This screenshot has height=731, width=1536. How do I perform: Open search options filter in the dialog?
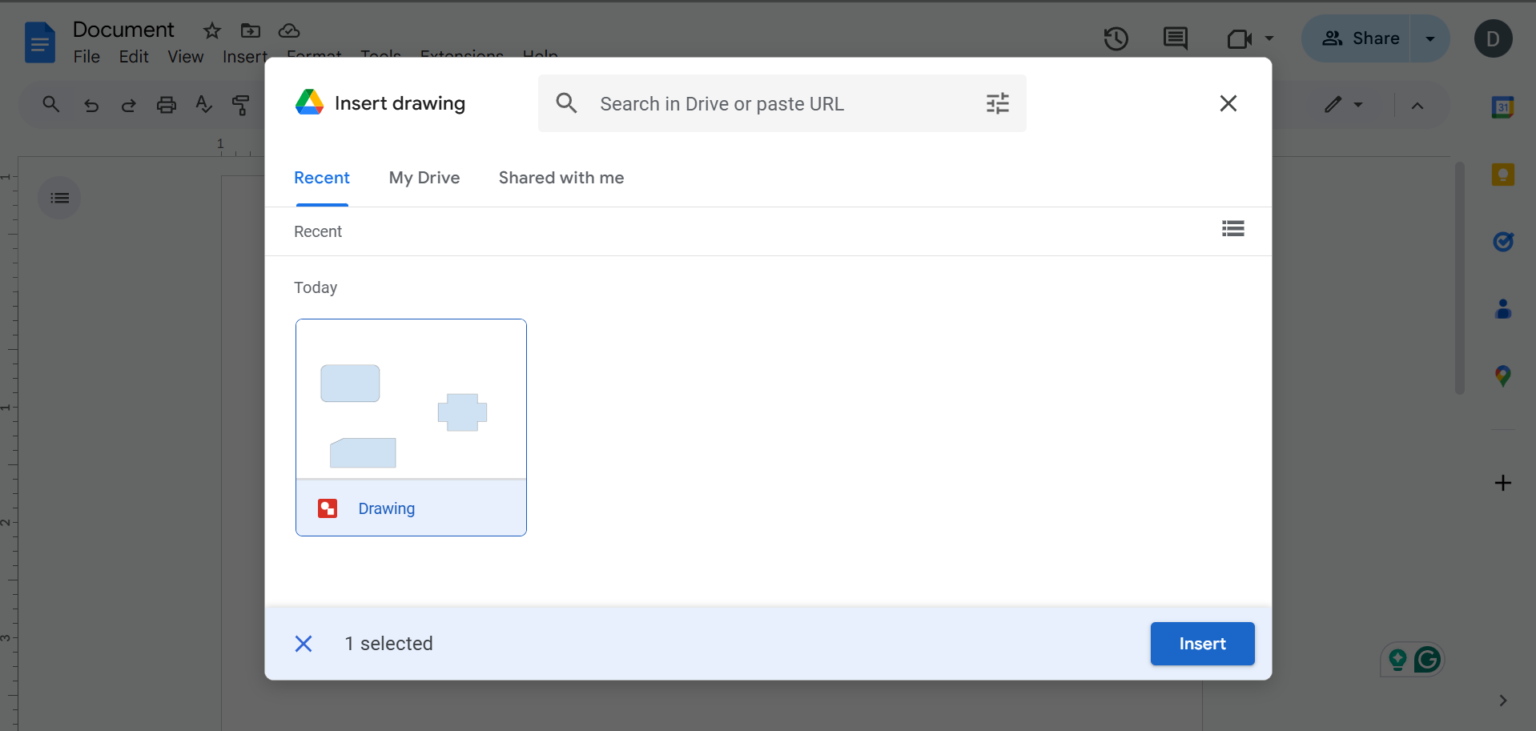click(x=997, y=103)
